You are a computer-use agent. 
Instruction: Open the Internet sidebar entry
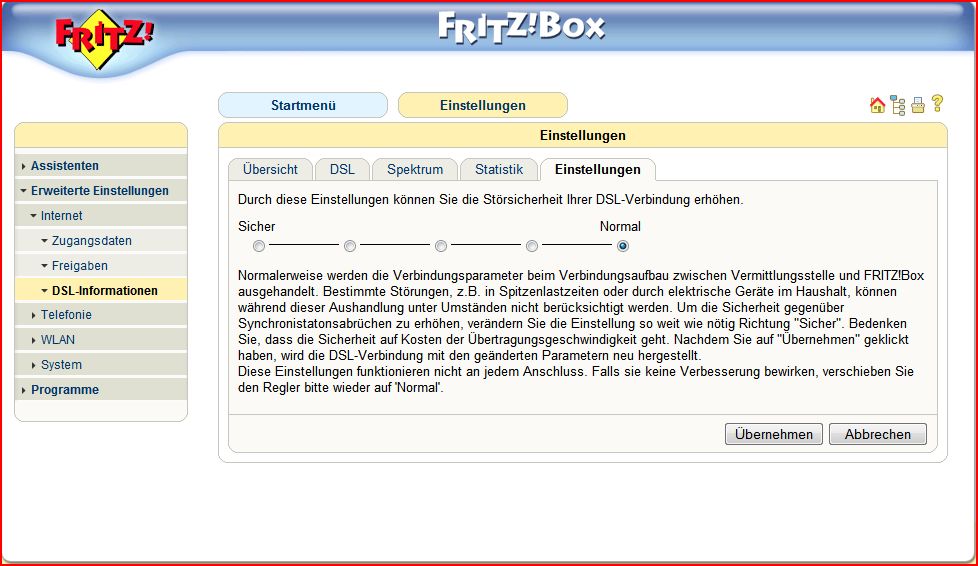pos(61,216)
